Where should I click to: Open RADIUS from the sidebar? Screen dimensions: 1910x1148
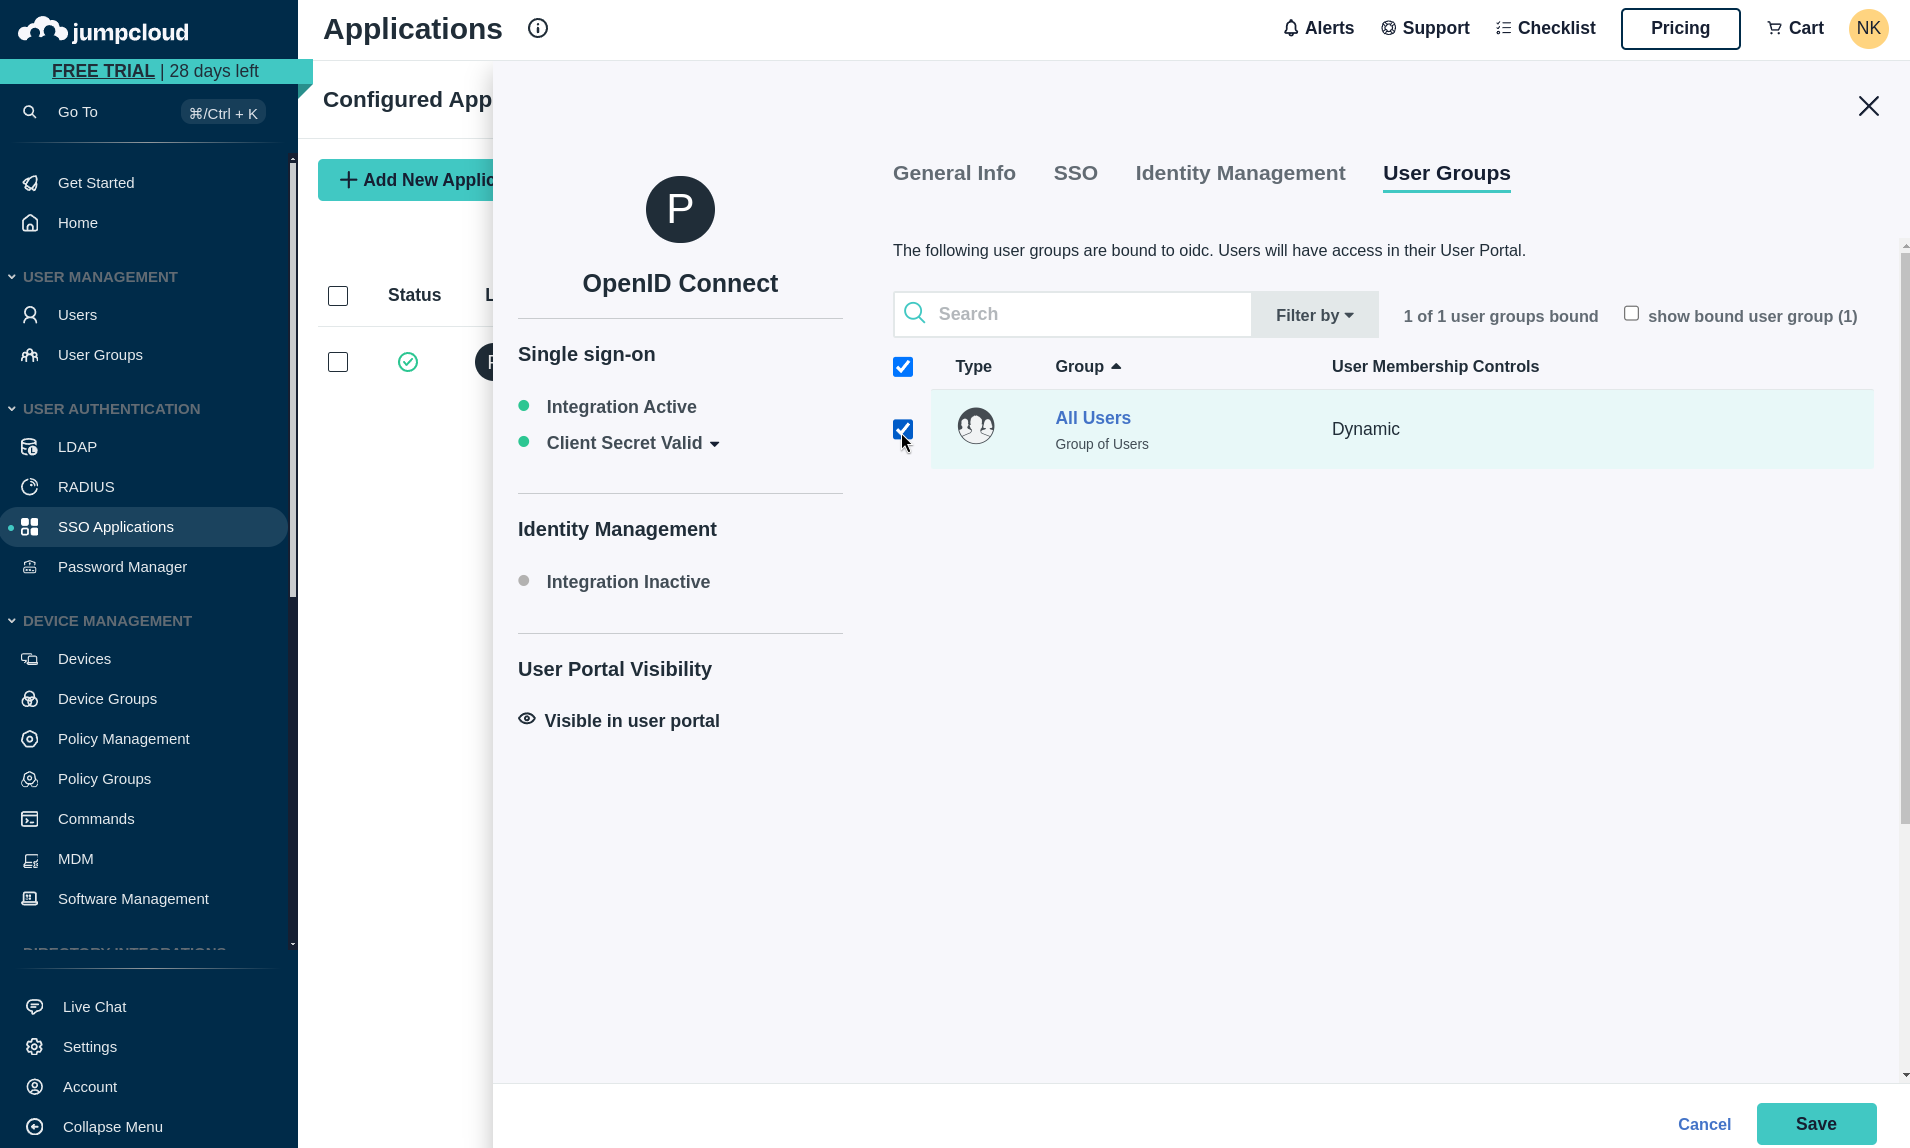pos(84,487)
